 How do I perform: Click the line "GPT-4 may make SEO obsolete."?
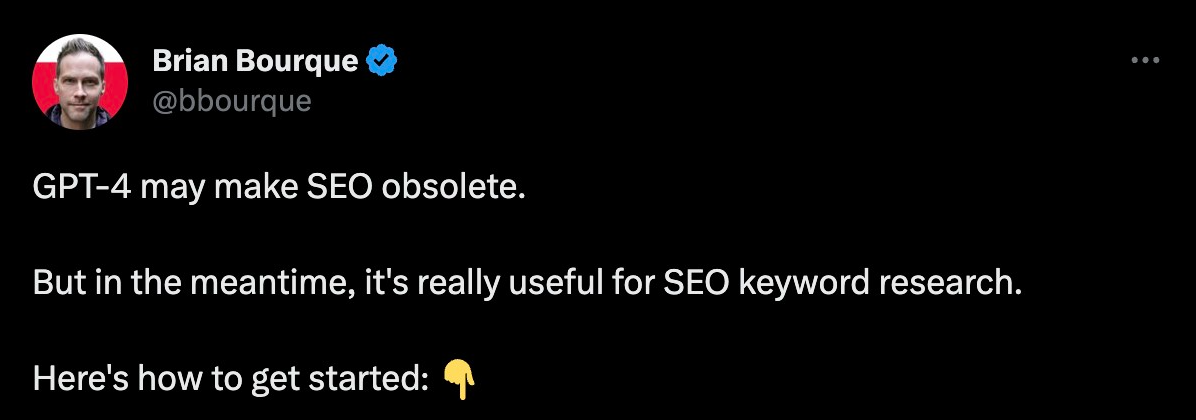278,189
